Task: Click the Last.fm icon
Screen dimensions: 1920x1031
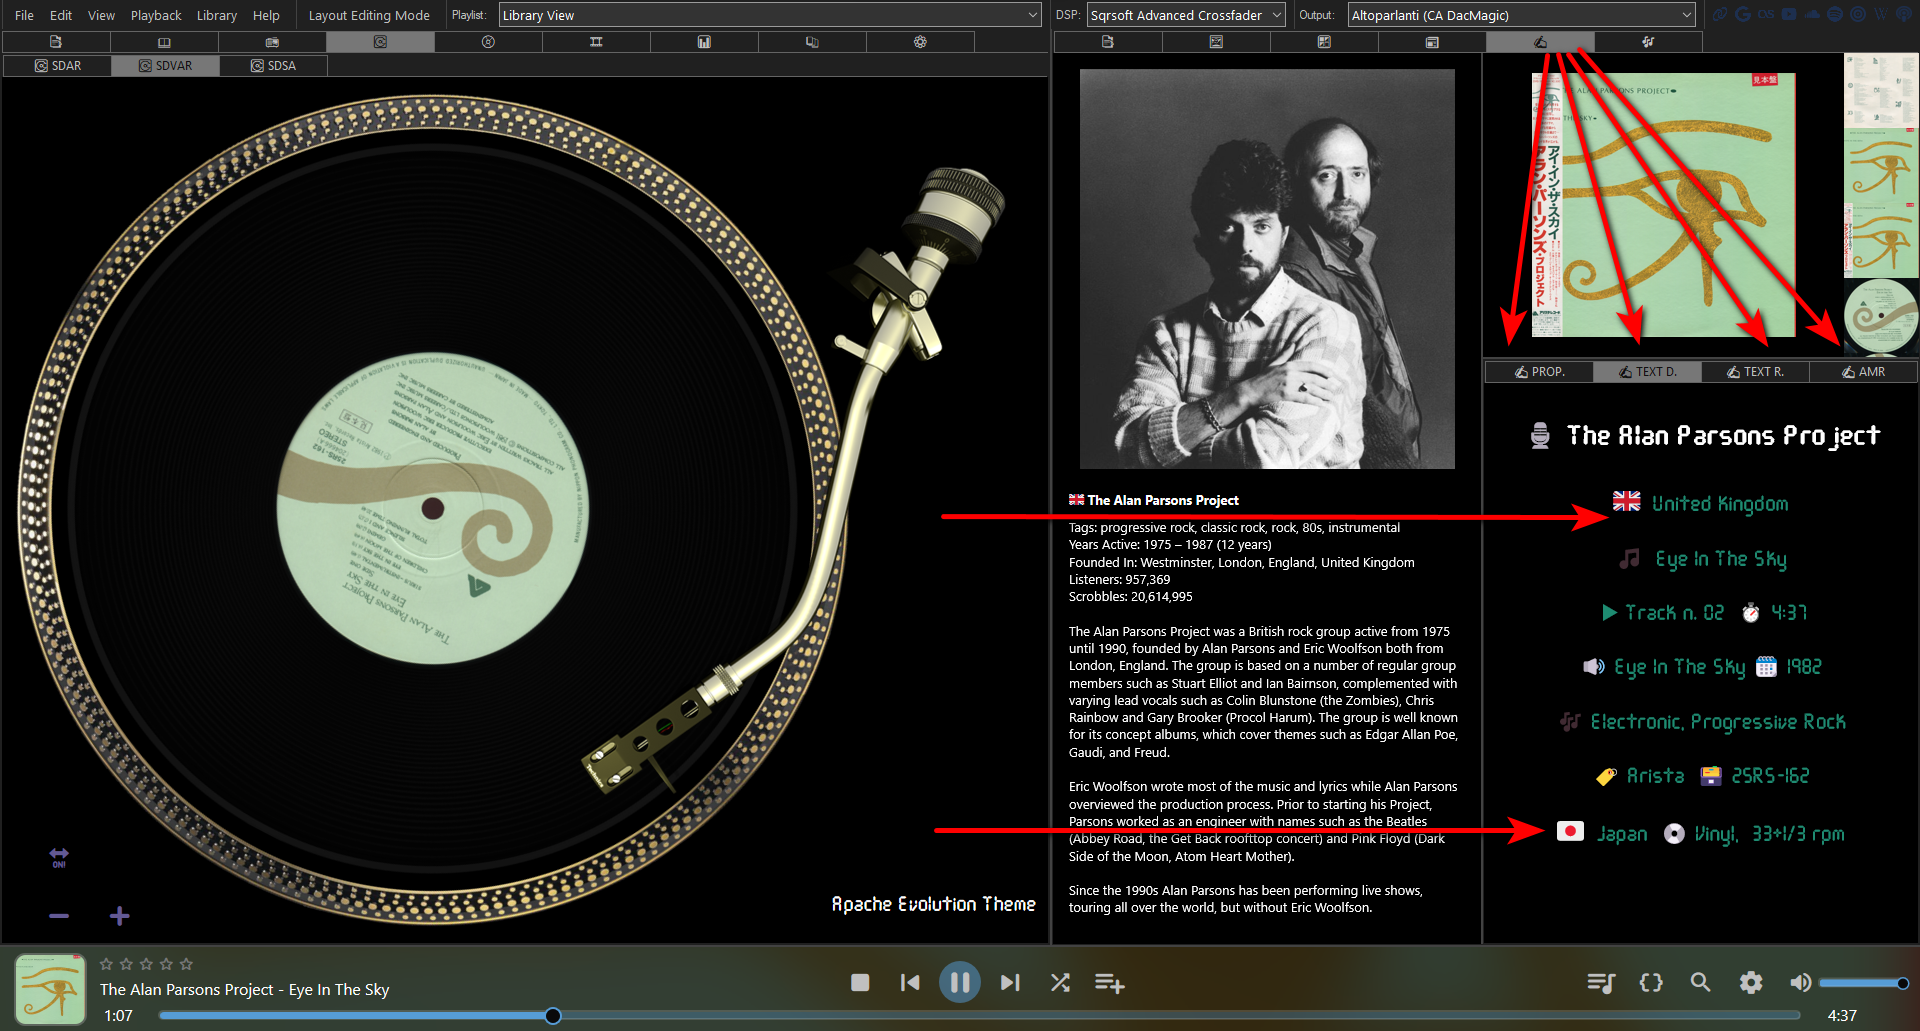Action: click(1766, 14)
